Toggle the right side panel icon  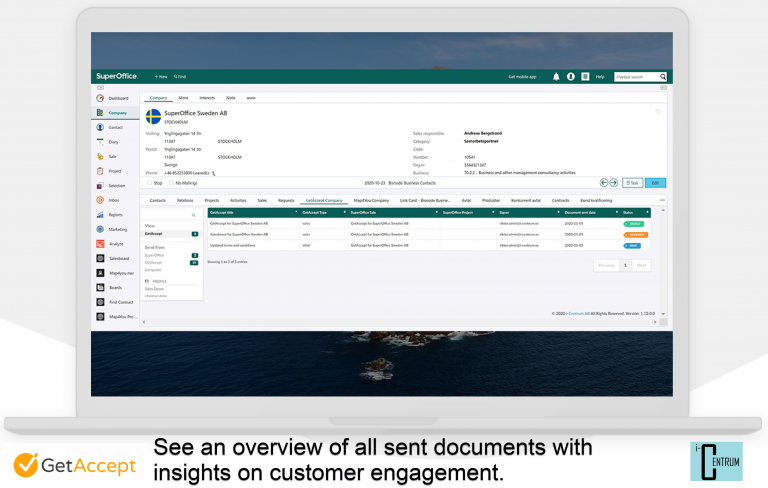663,88
